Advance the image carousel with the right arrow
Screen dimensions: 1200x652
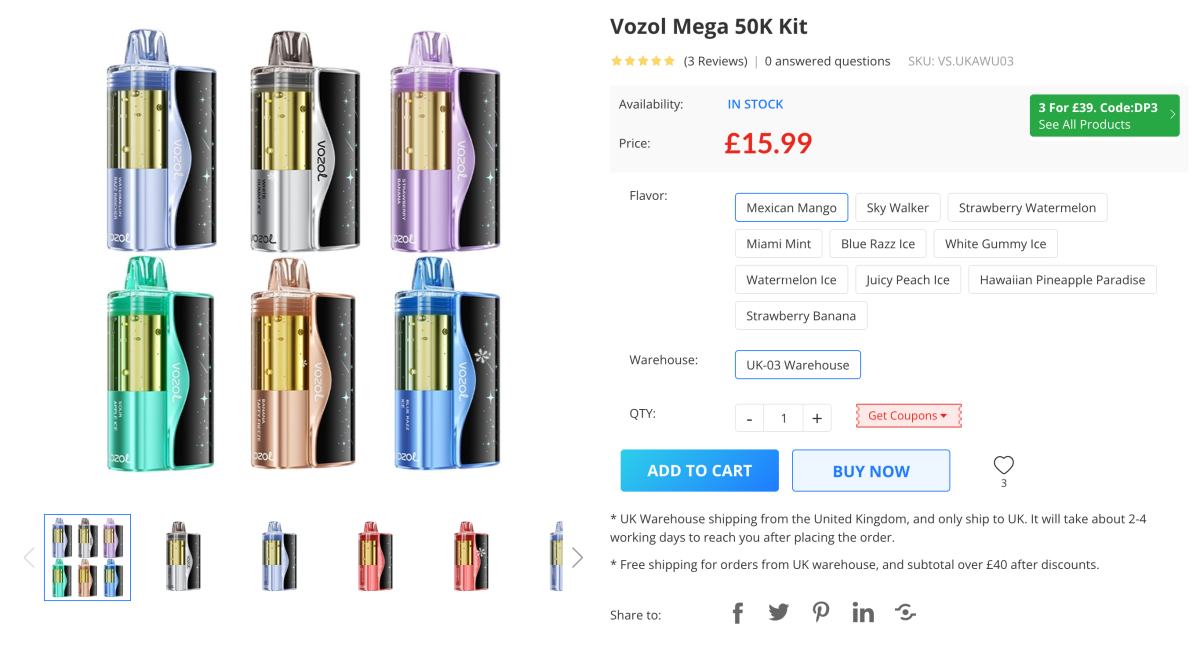click(577, 557)
